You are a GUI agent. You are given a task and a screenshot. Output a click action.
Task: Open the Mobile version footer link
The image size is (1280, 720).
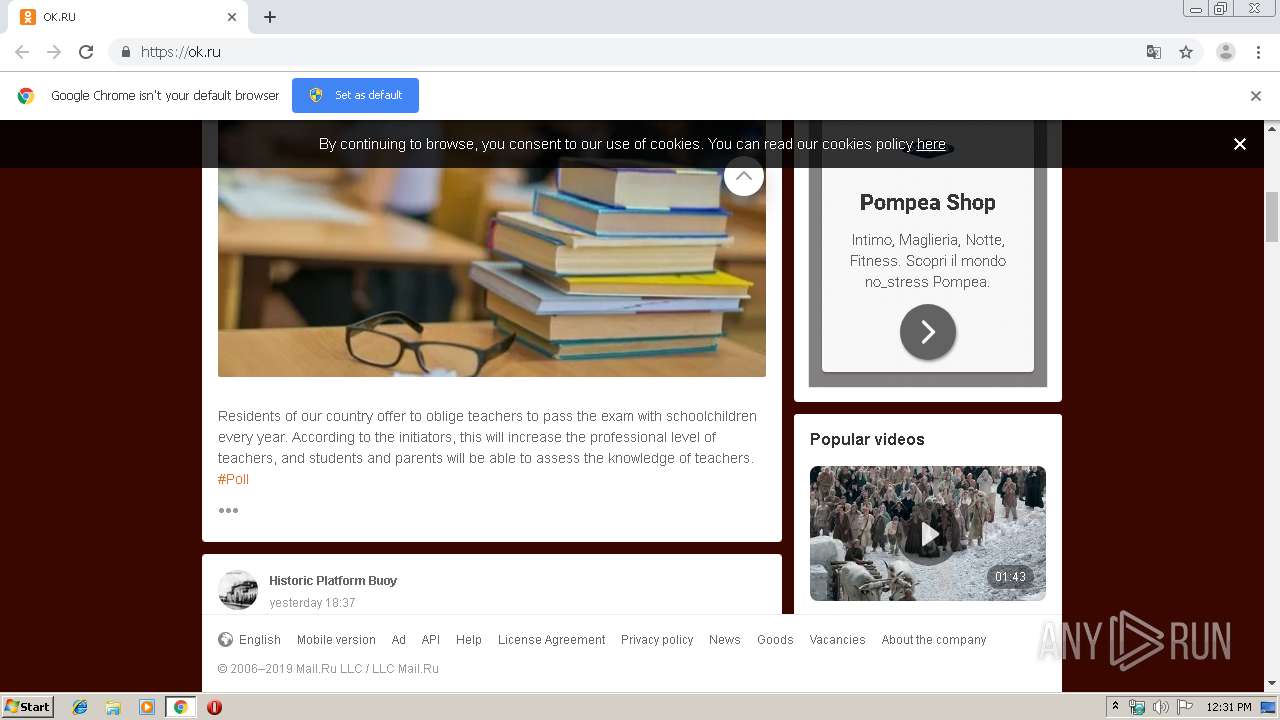click(336, 640)
